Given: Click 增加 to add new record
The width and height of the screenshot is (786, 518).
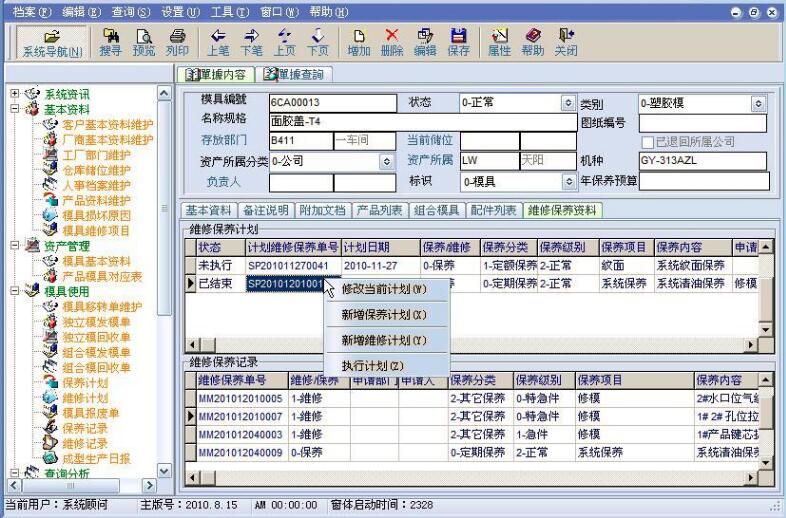Looking at the screenshot, I should (x=358, y=37).
